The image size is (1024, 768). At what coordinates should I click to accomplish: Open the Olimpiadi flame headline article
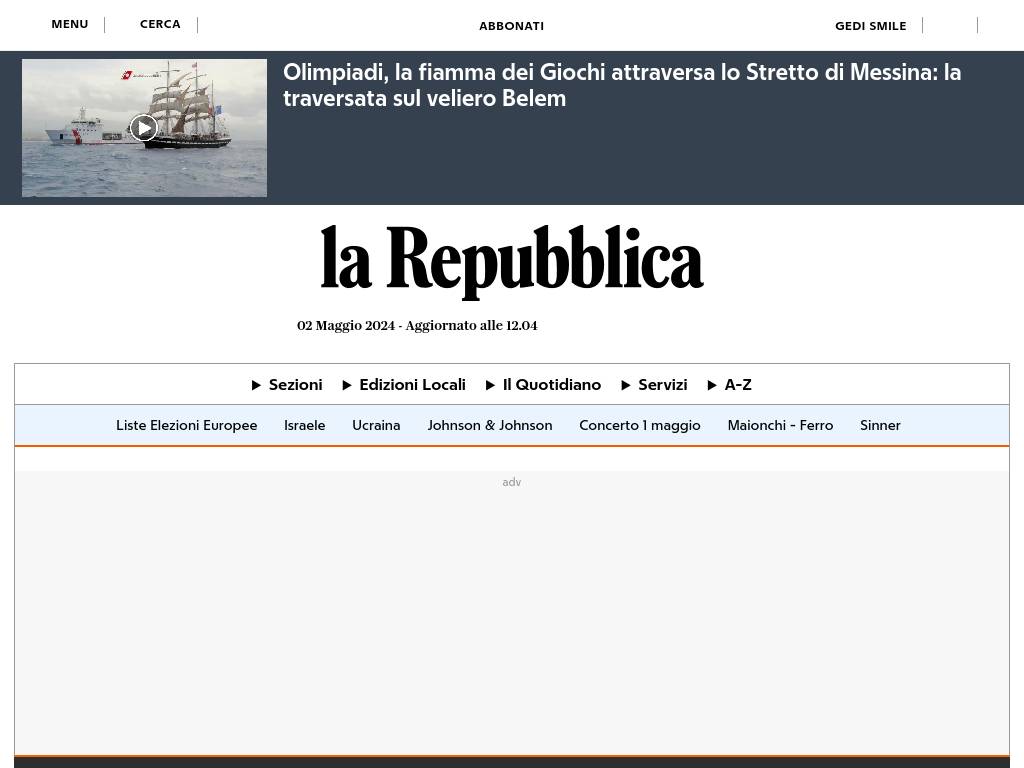point(621,85)
